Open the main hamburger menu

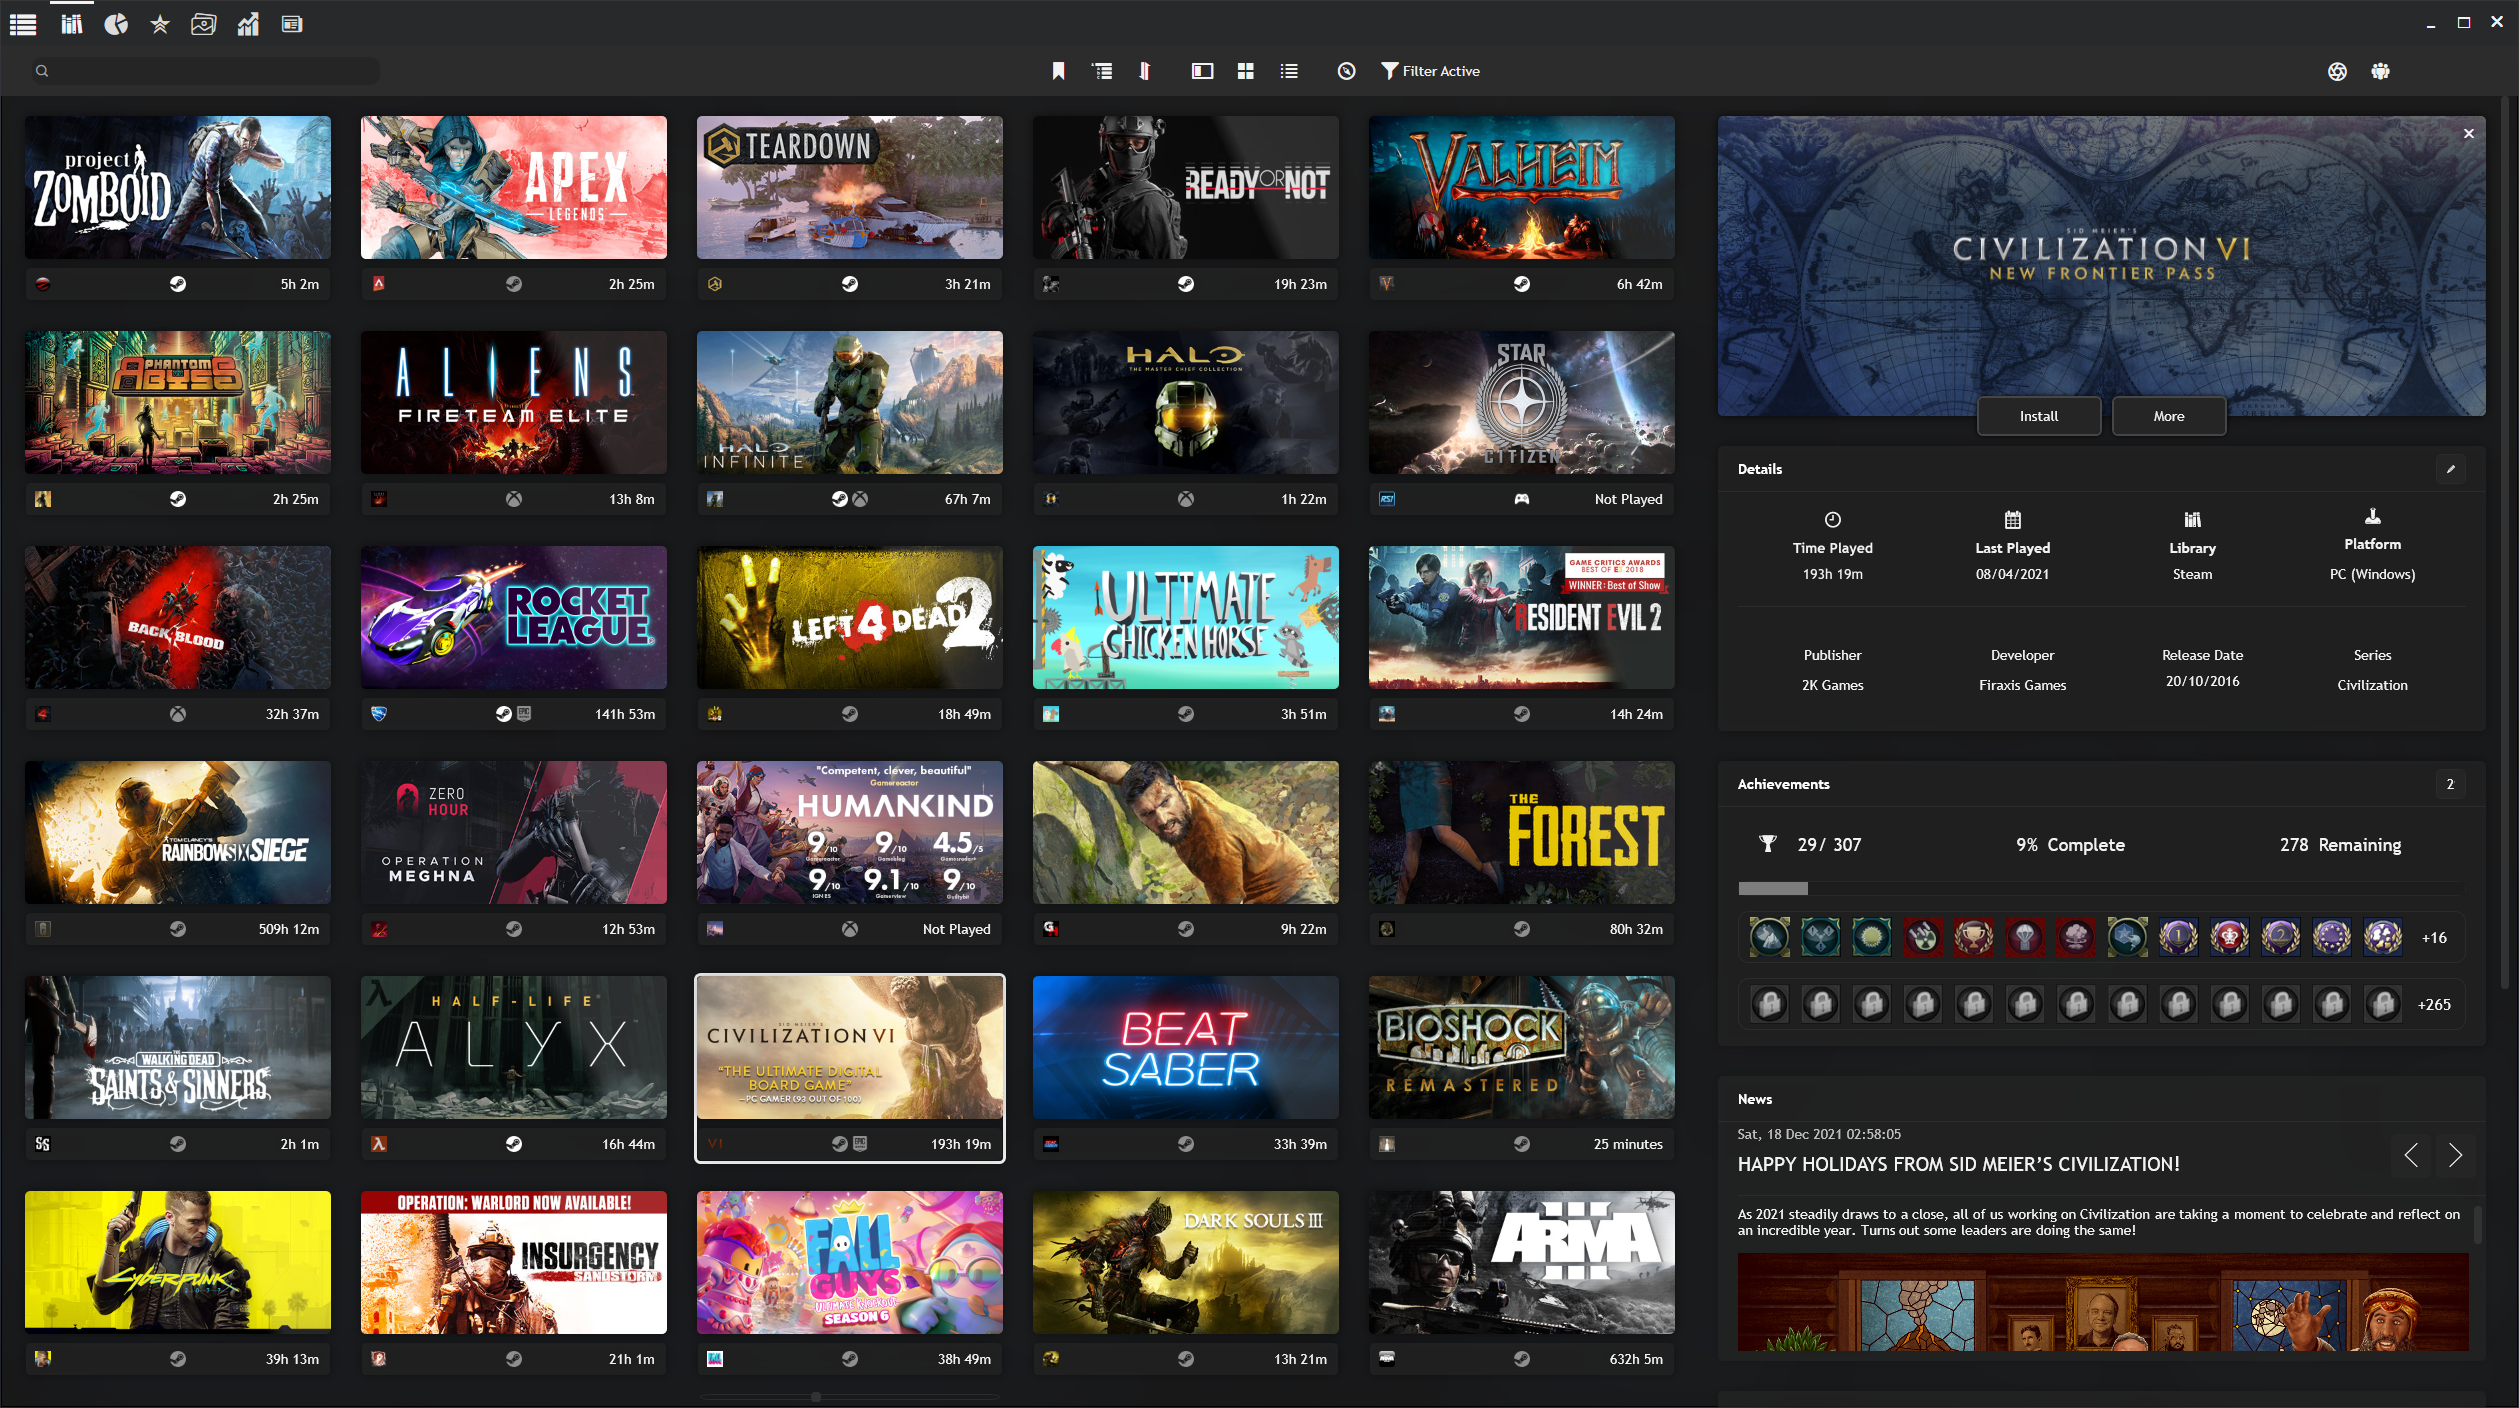pos(23,24)
